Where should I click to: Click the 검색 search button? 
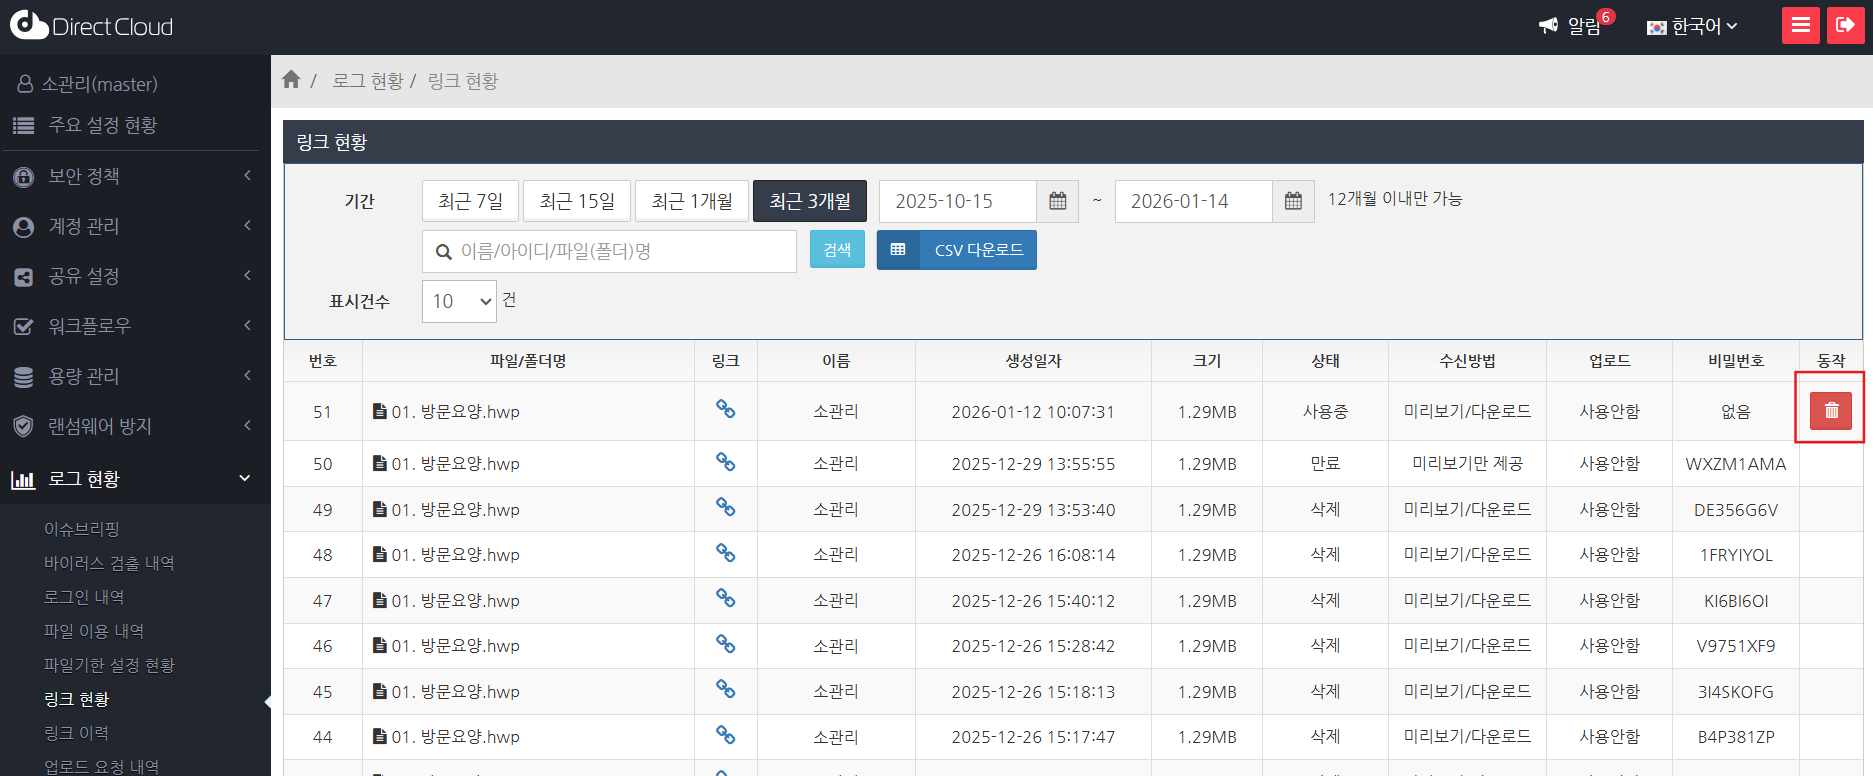click(837, 250)
